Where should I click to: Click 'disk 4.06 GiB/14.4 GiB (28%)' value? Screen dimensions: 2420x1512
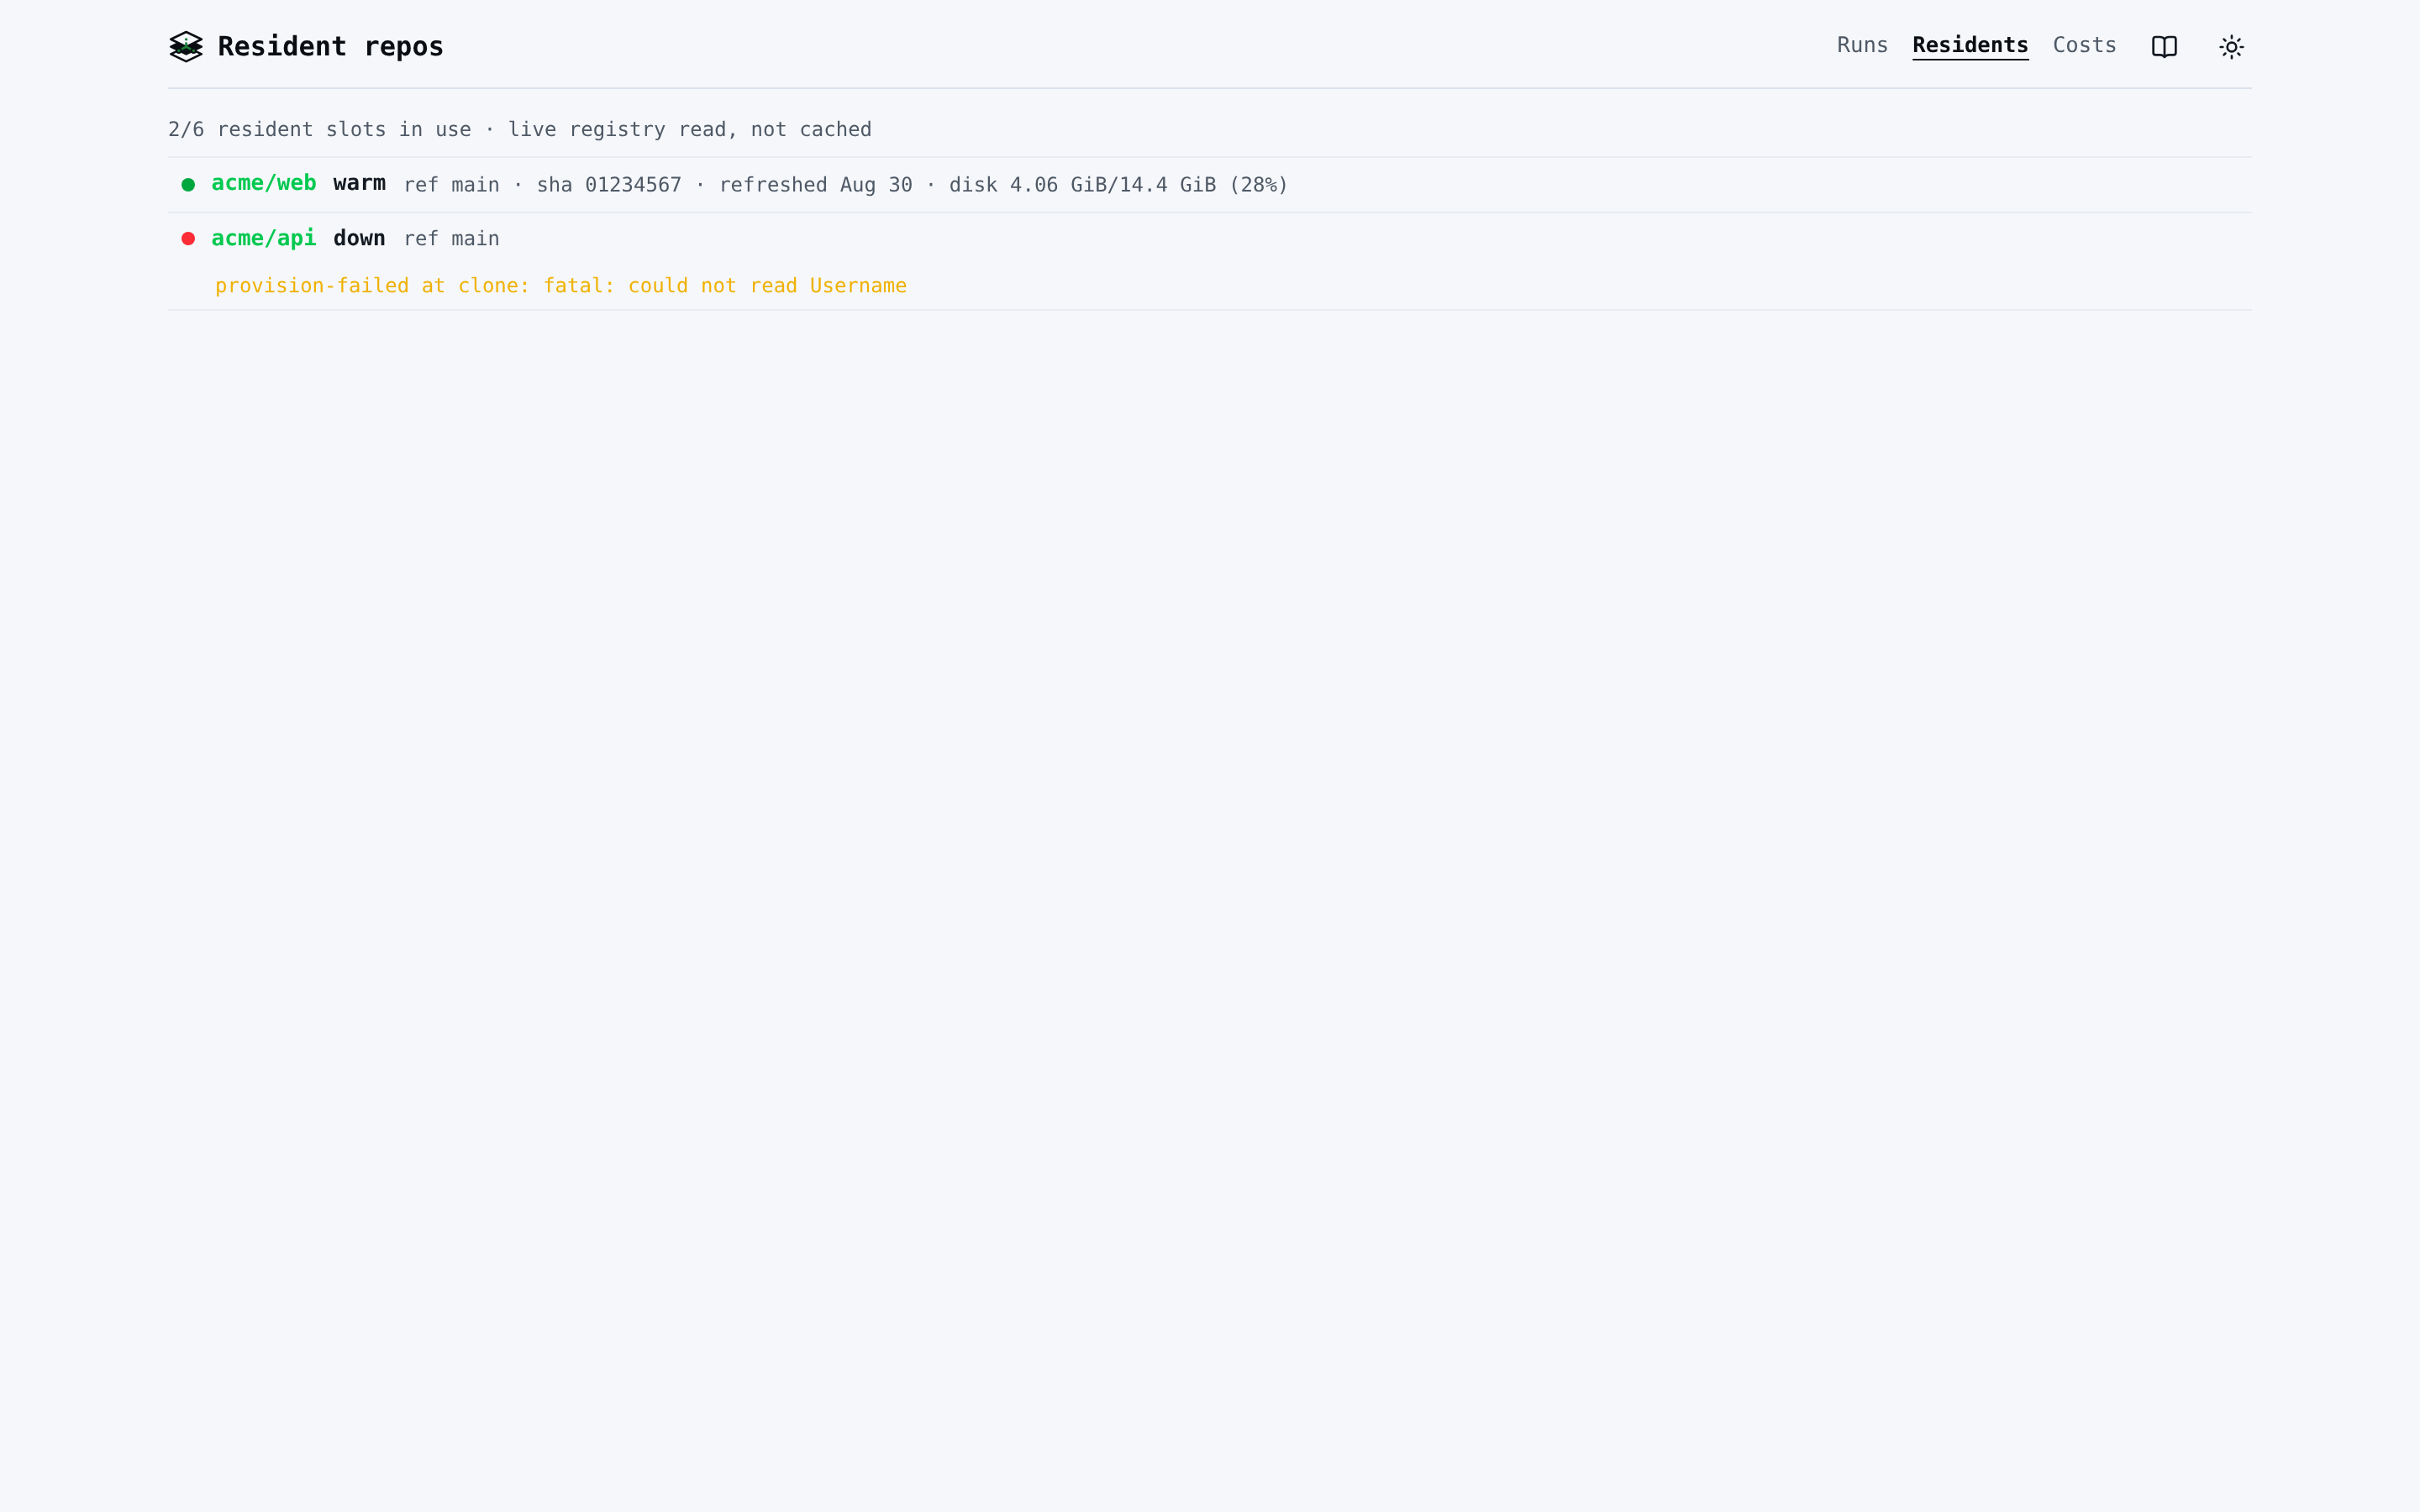tap(1118, 185)
